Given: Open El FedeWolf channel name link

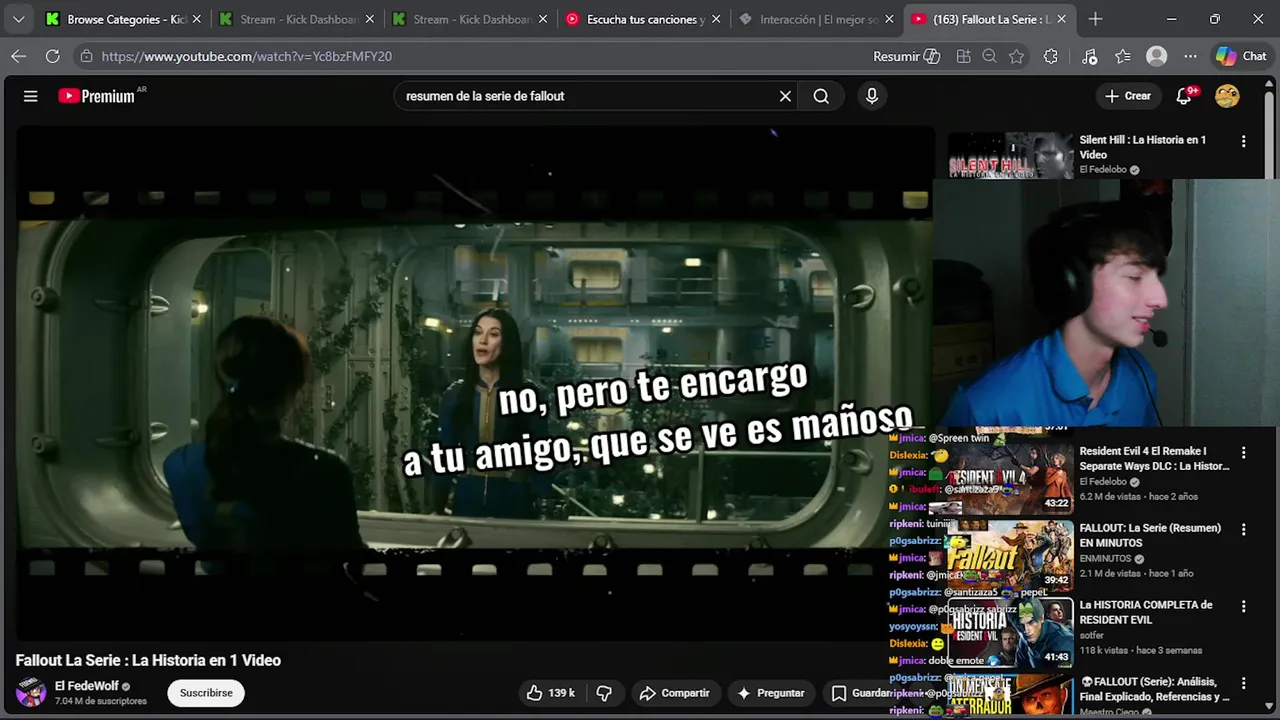Looking at the screenshot, I should tap(87, 686).
